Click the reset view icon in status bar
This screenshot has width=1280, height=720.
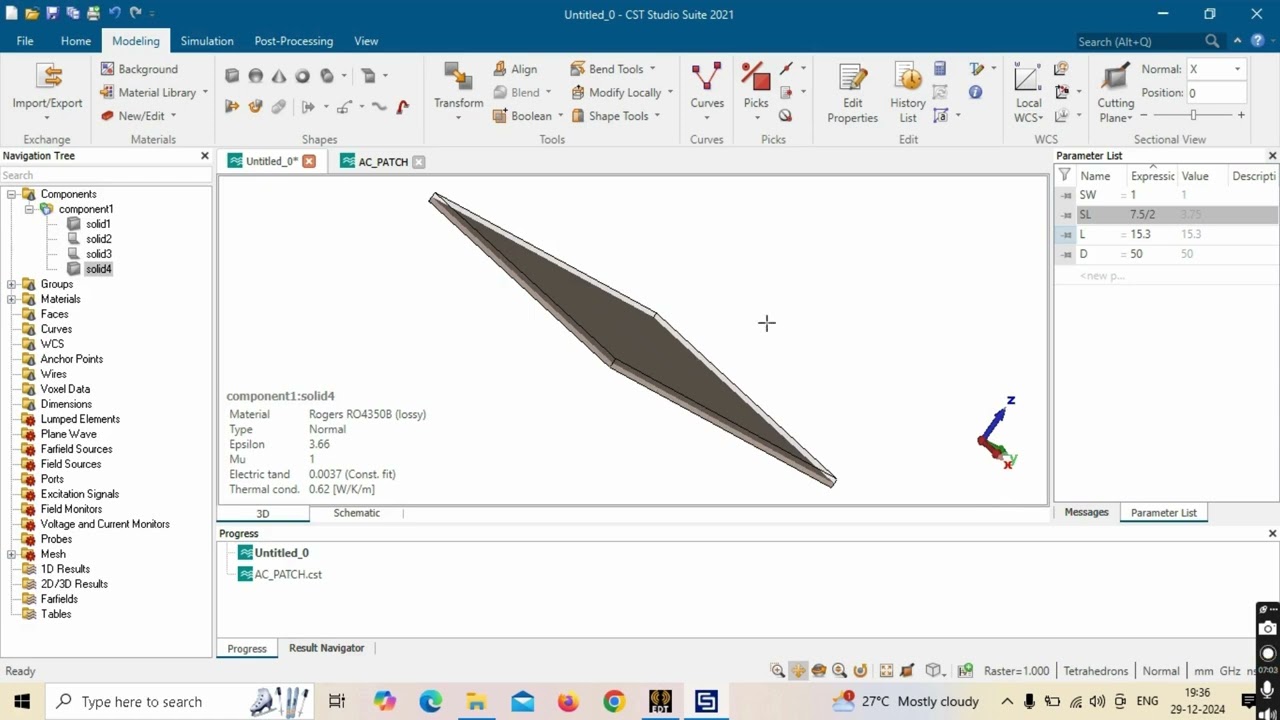[886, 671]
